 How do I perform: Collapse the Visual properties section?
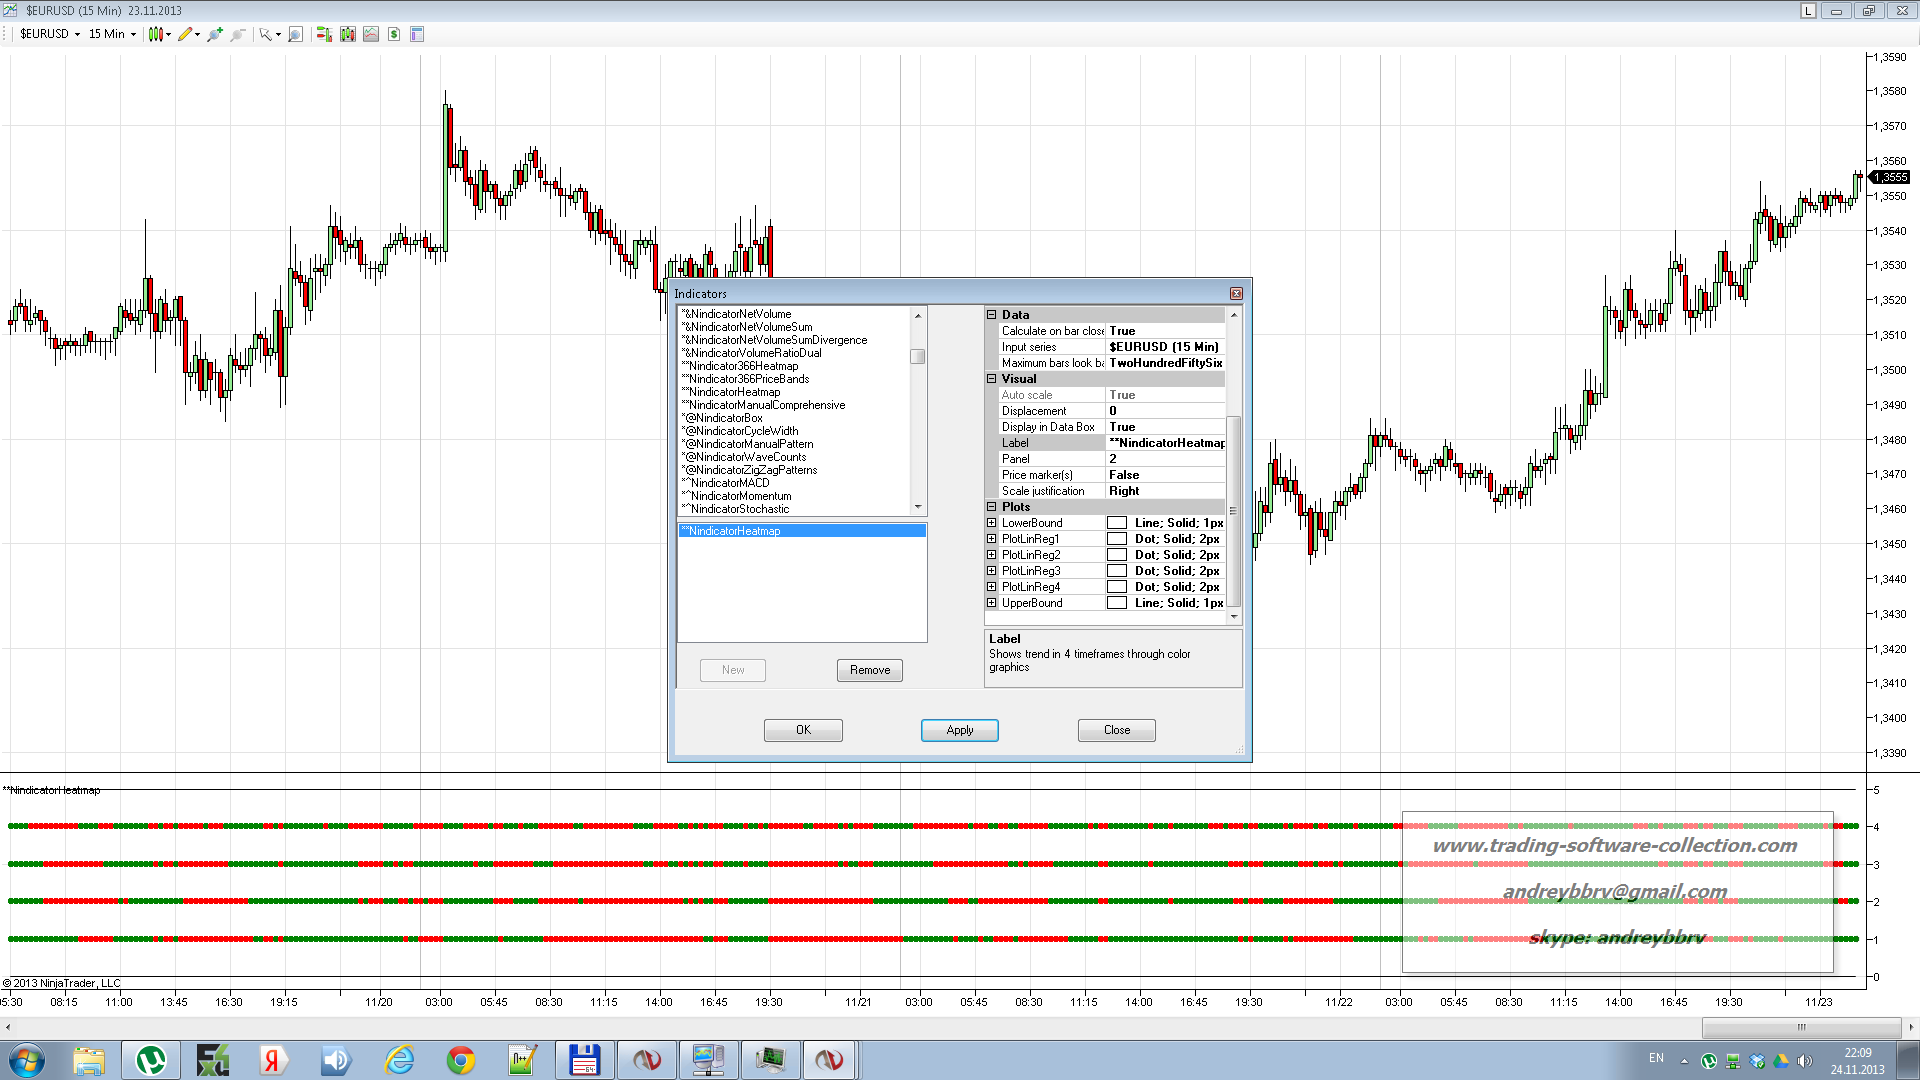[991, 379]
